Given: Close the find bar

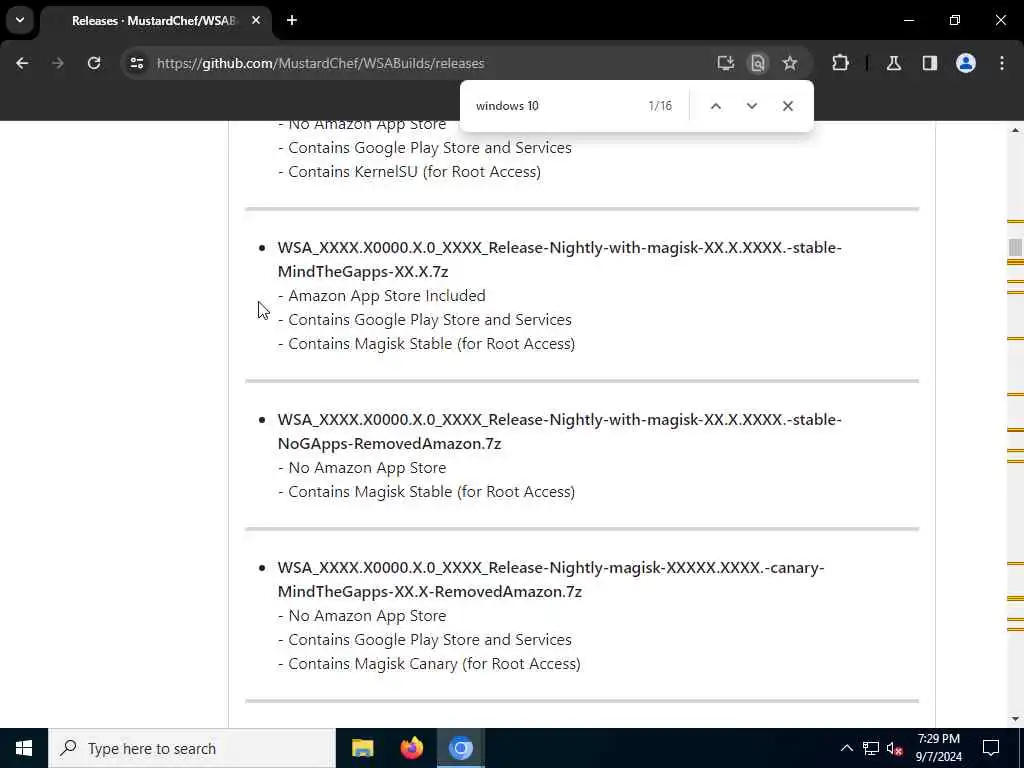Looking at the screenshot, I should point(788,106).
